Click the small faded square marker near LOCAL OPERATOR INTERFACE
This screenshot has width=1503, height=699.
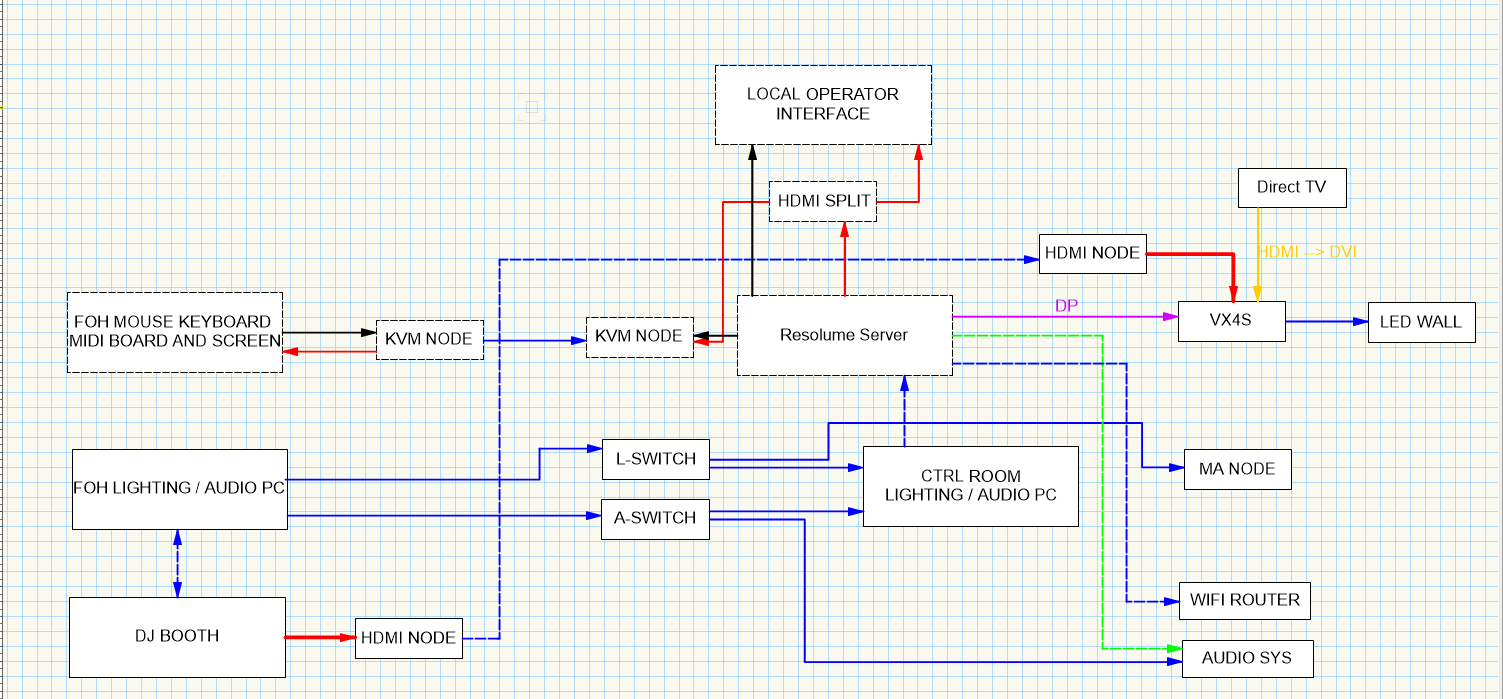click(532, 108)
